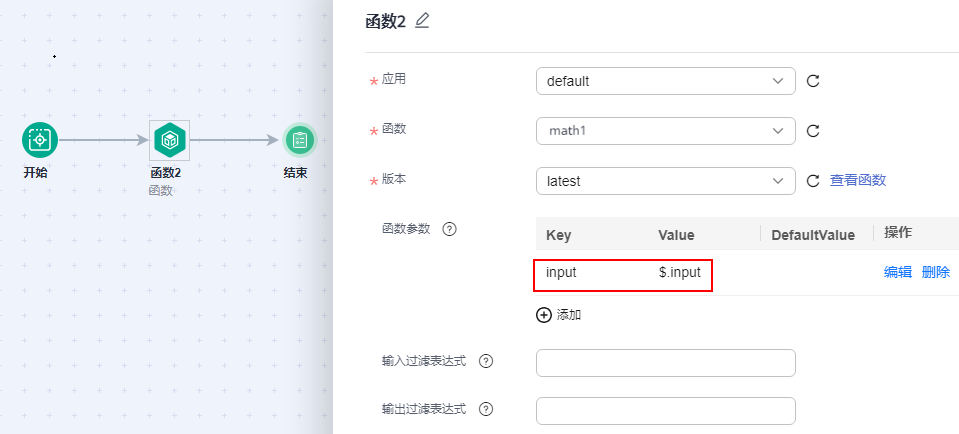
Task: Show help for 函数参数
Action: coord(449,229)
